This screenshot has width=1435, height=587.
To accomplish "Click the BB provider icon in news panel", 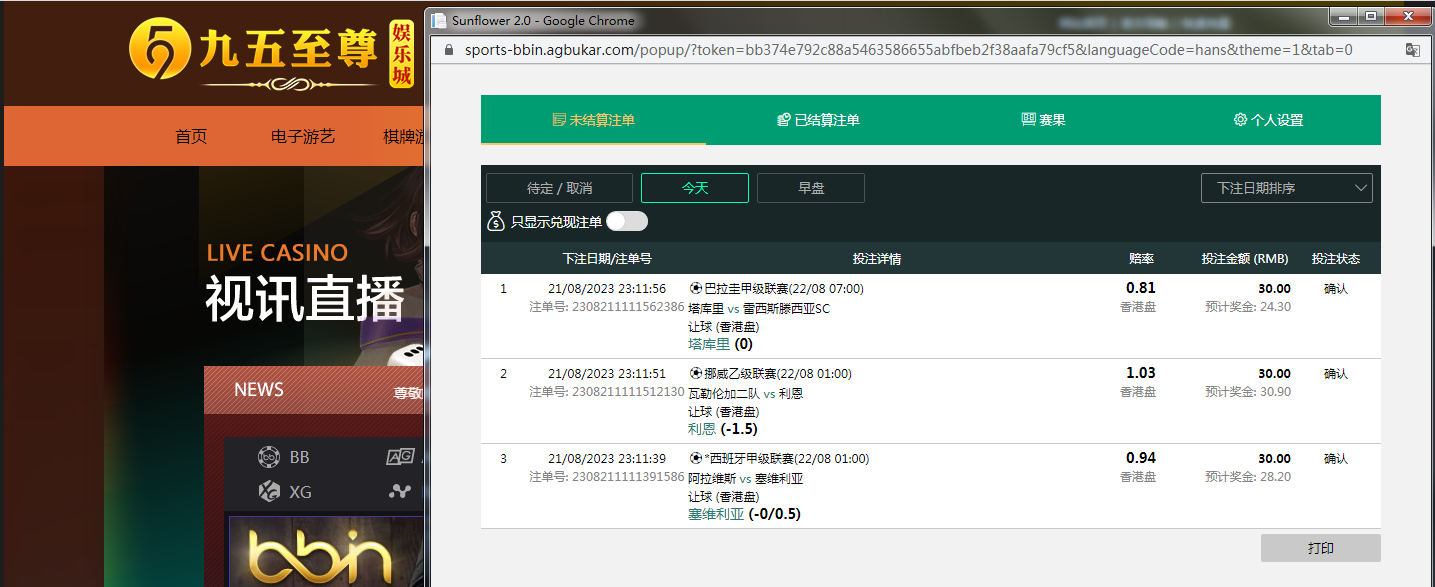I will click(x=268, y=457).
